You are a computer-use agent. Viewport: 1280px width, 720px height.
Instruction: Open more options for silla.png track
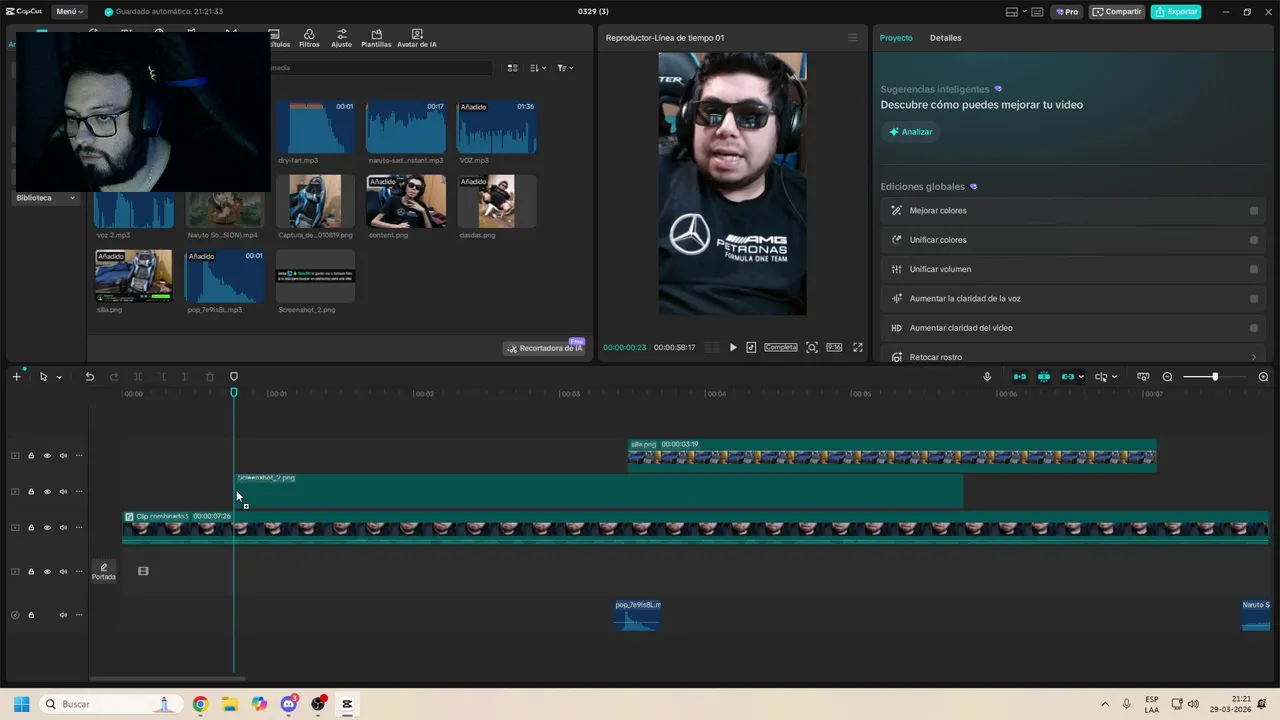click(79, 456)
